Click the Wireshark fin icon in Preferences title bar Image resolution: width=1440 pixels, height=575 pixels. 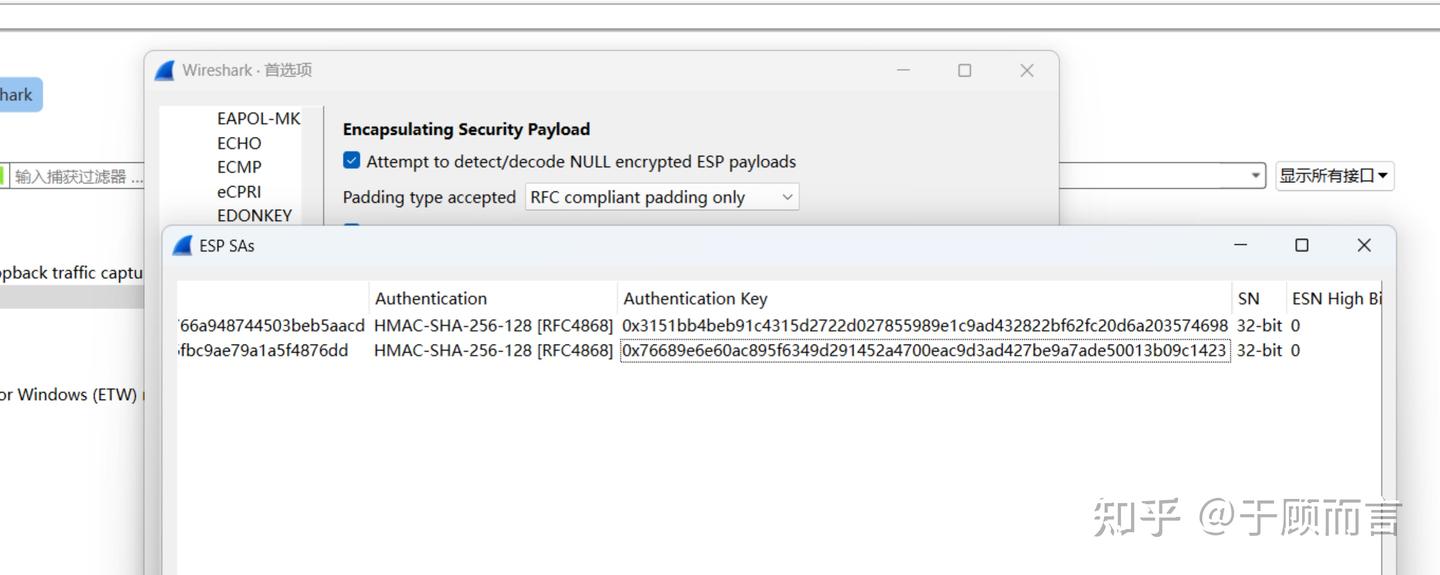point(165,70)
